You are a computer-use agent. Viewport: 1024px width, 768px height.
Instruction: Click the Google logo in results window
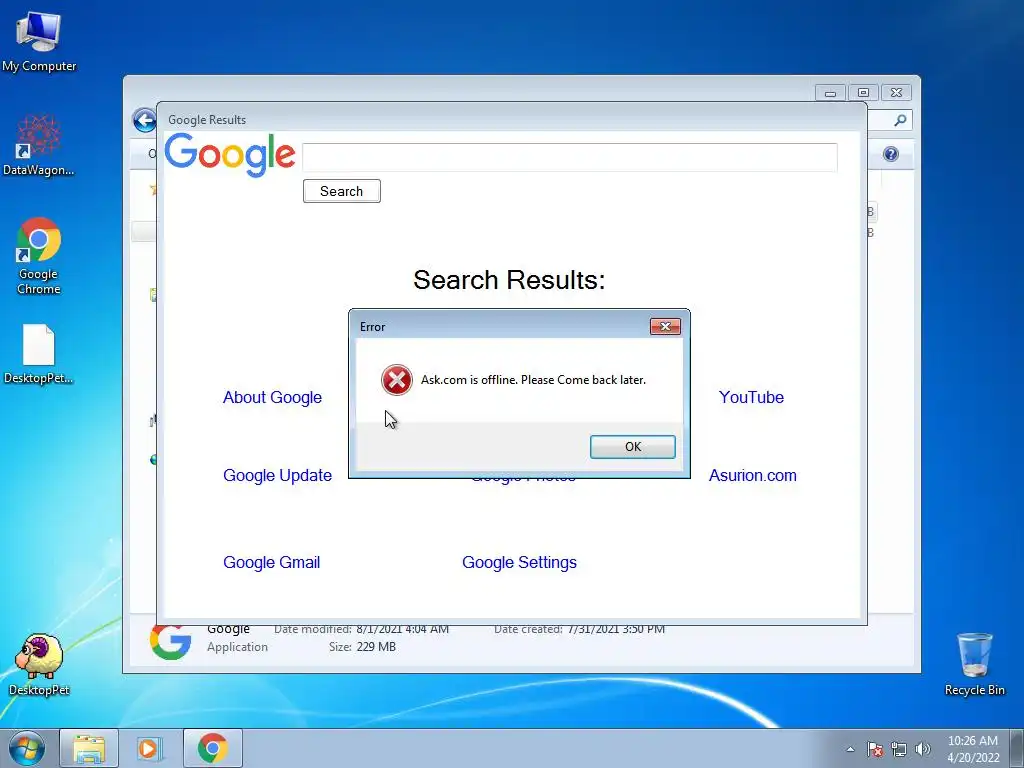click(230, 155)
